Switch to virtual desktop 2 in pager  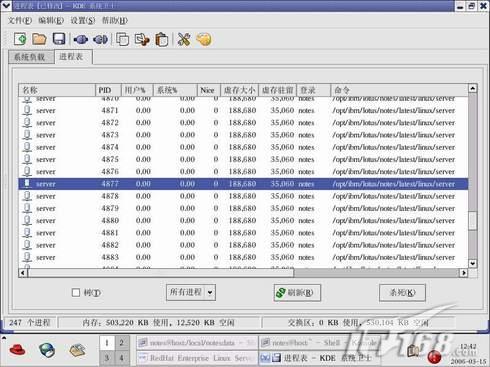point(122,343)
